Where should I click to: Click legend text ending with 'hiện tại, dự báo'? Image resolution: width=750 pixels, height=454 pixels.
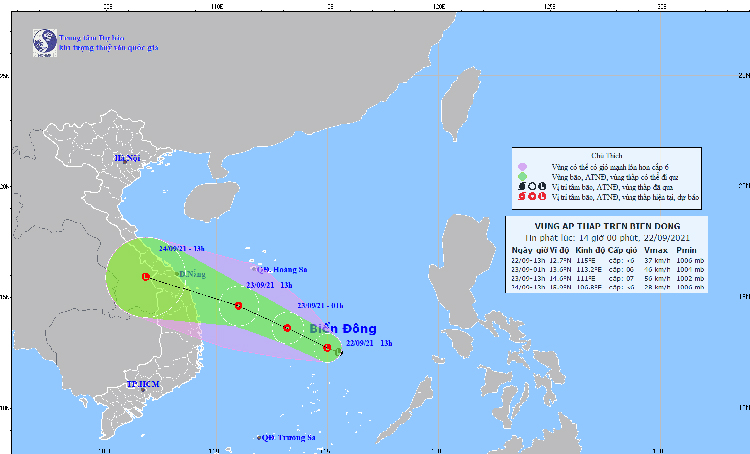[626, 197]
